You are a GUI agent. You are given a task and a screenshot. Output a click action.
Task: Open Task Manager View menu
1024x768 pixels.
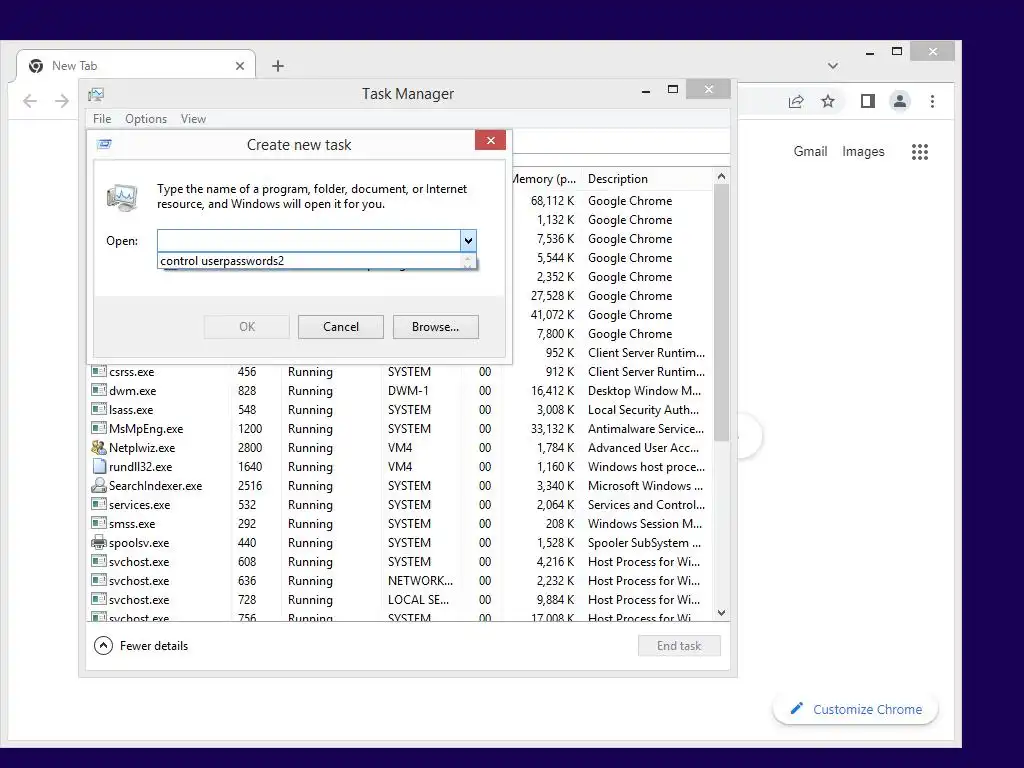coord(193,119)
